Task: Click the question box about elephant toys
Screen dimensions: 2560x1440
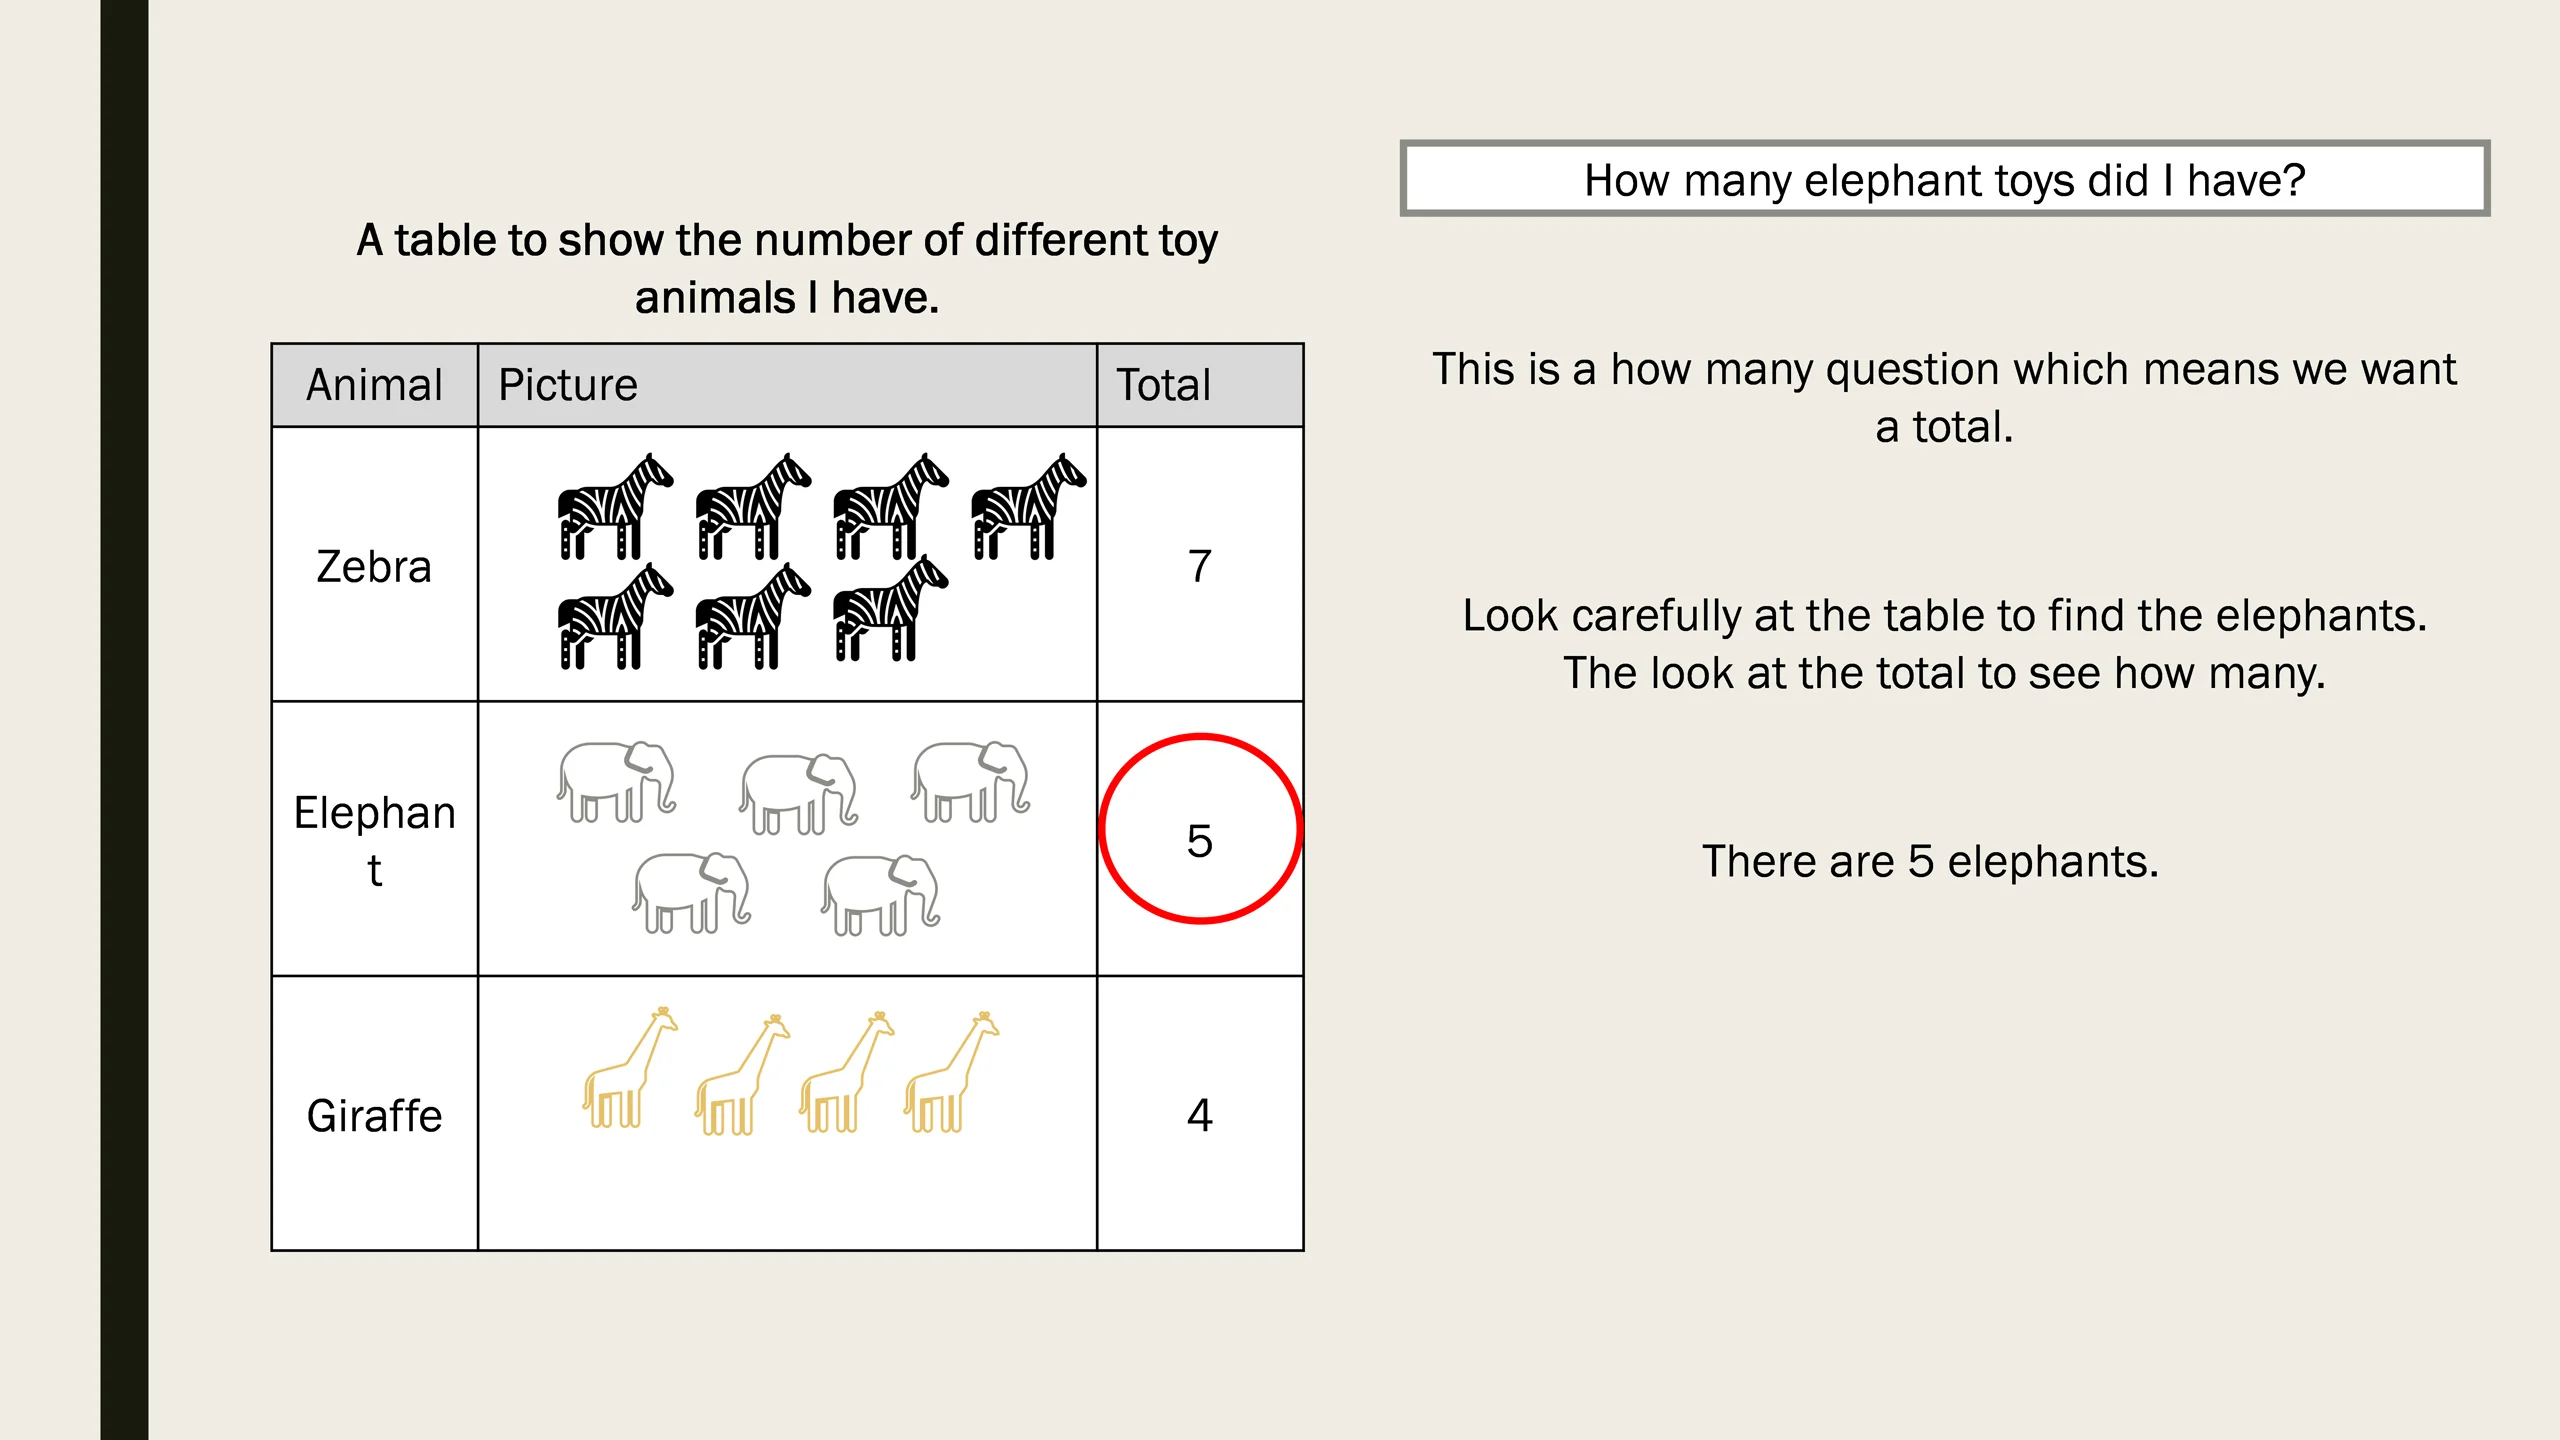Action: pyautogui.click(x=1945, y=179)
